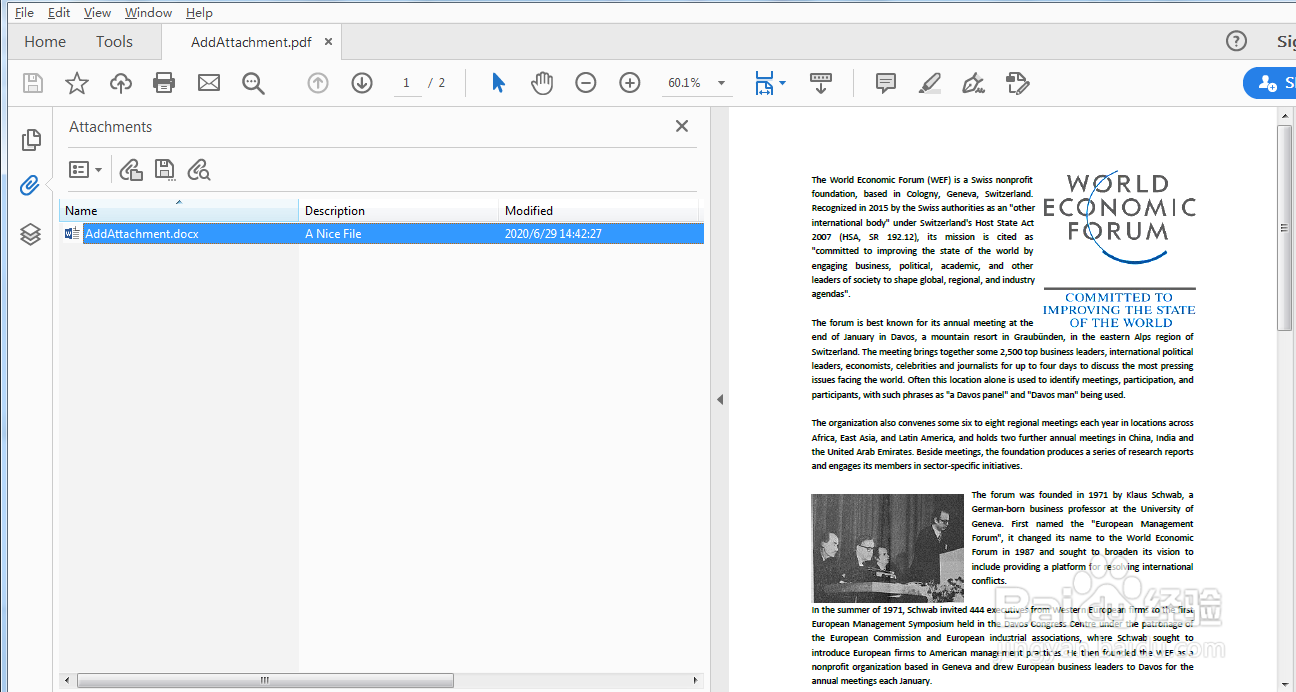Click the Print file icon

164,83
